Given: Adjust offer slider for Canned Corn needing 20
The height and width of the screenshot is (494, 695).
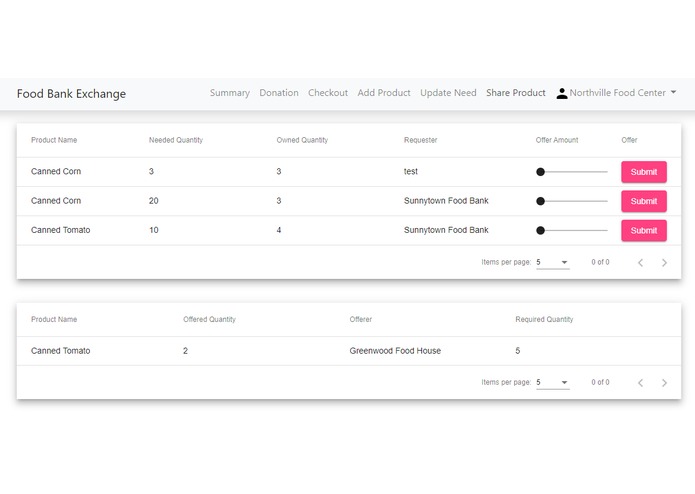Looking at the screenshot, I should 571,201.
